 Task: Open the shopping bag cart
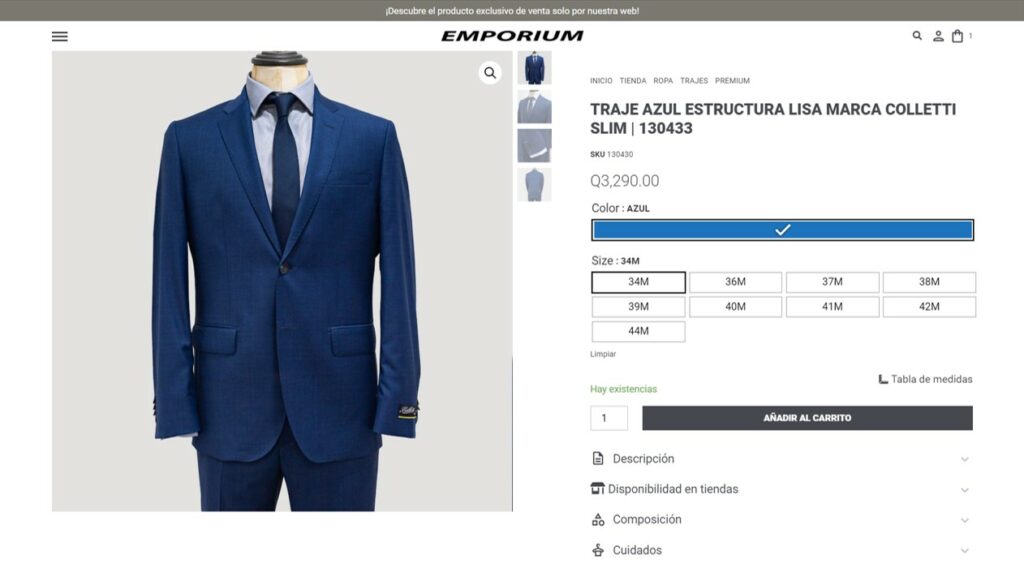click(x=957, y=36)
